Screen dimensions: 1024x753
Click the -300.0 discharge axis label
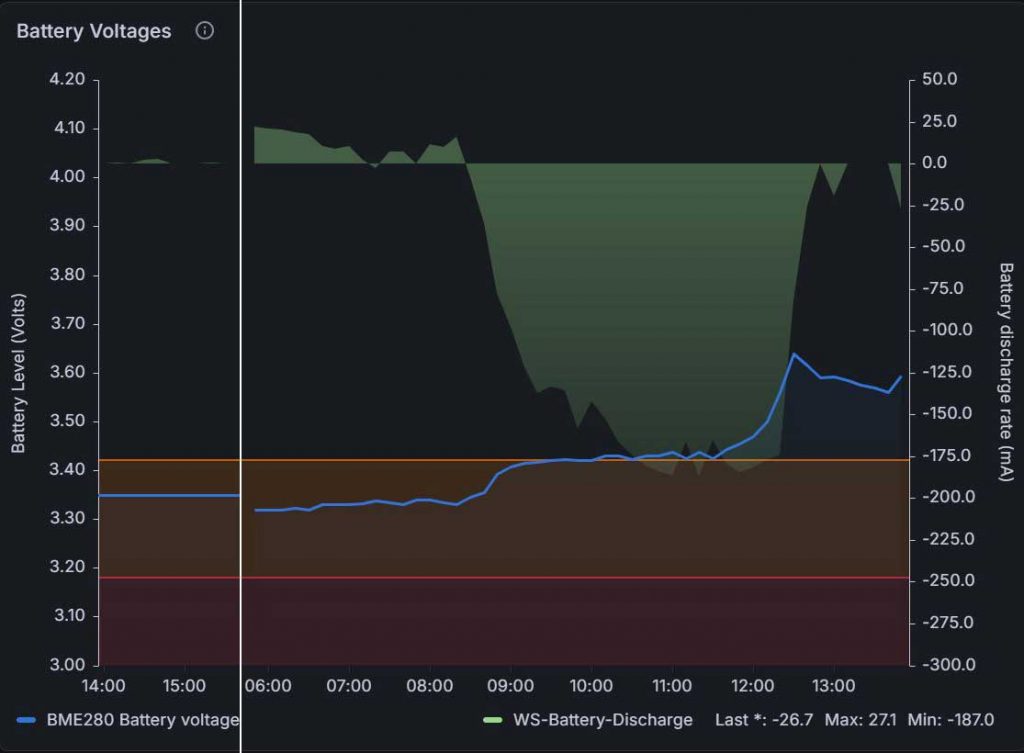tap(948, 665)
